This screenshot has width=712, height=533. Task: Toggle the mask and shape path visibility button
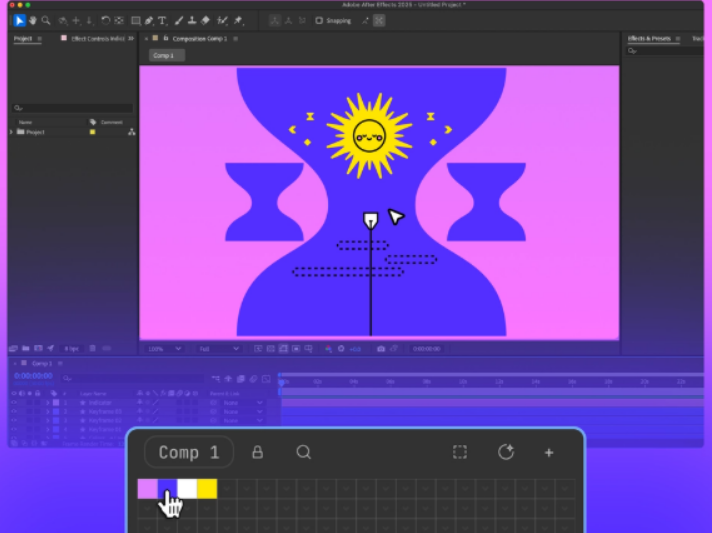tap(283, 349)
